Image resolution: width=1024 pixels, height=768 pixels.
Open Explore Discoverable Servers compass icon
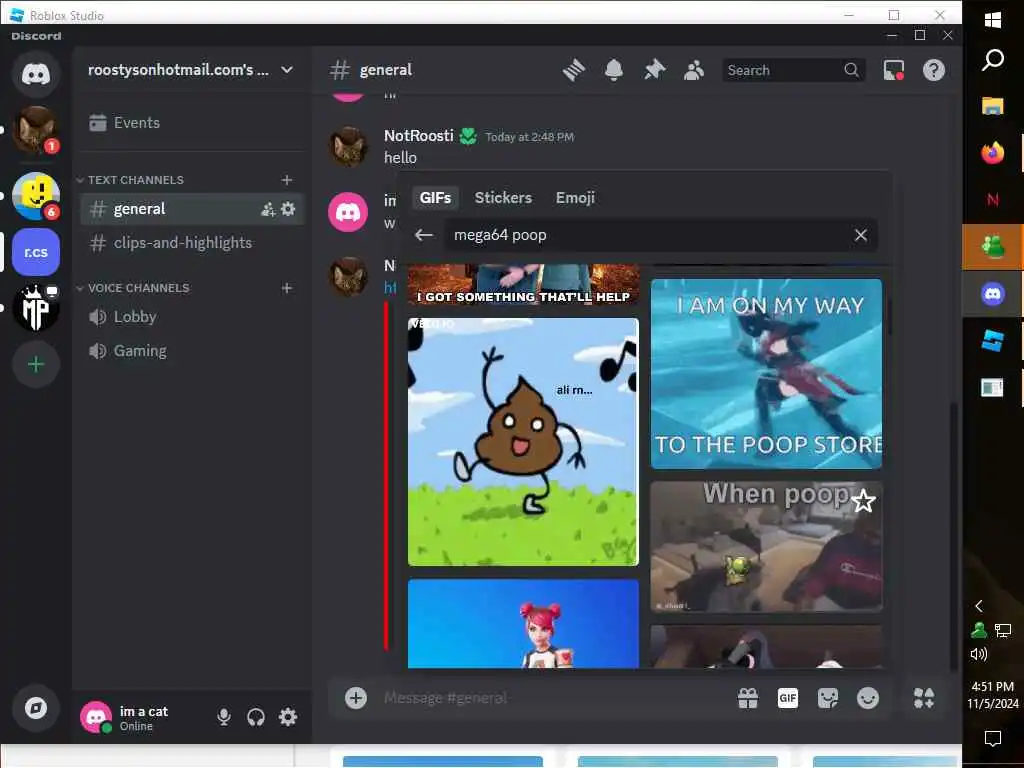36,708
